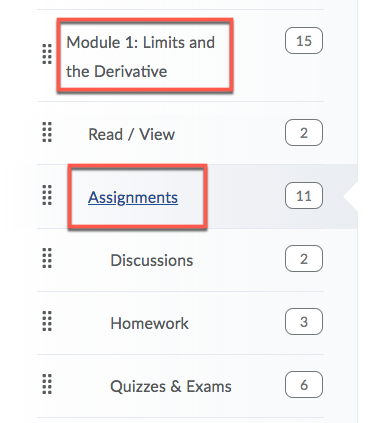Click the 6 badge for Quizzes & Exams
The image size is (387, 423).
point(304,385)
